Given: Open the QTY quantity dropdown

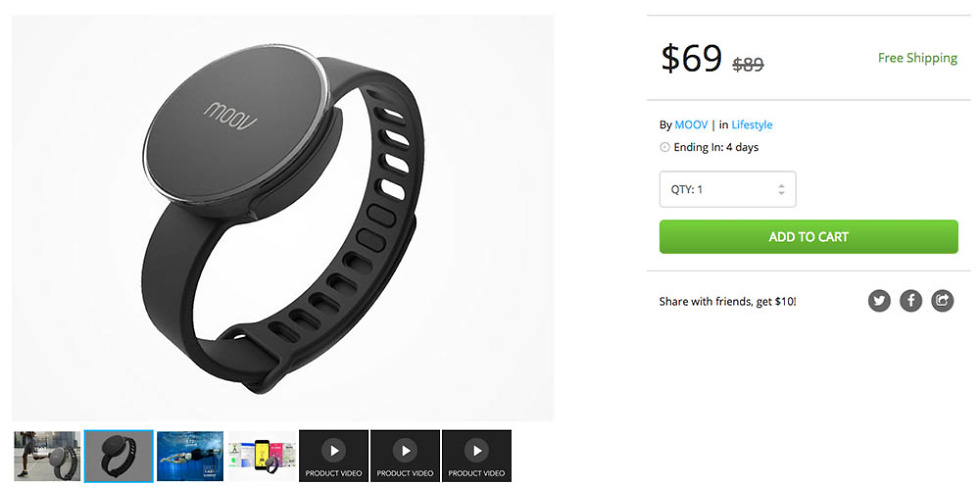Looking at the screenshot, I should pyautogui.click(x=728, y=189).
